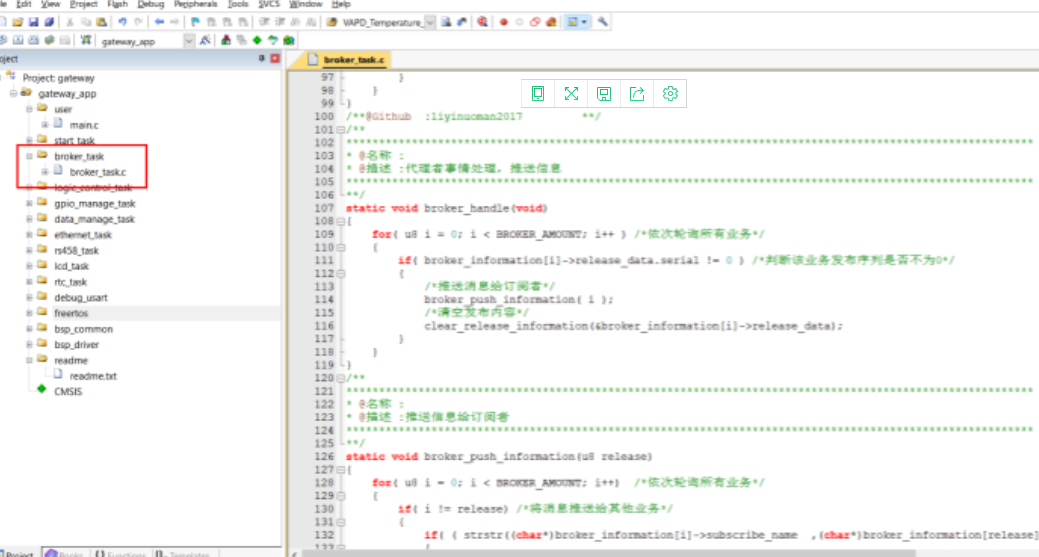Screen dimensions: 1039x557
Task: Open the Peripherals menu
Action: click(195, 4)
